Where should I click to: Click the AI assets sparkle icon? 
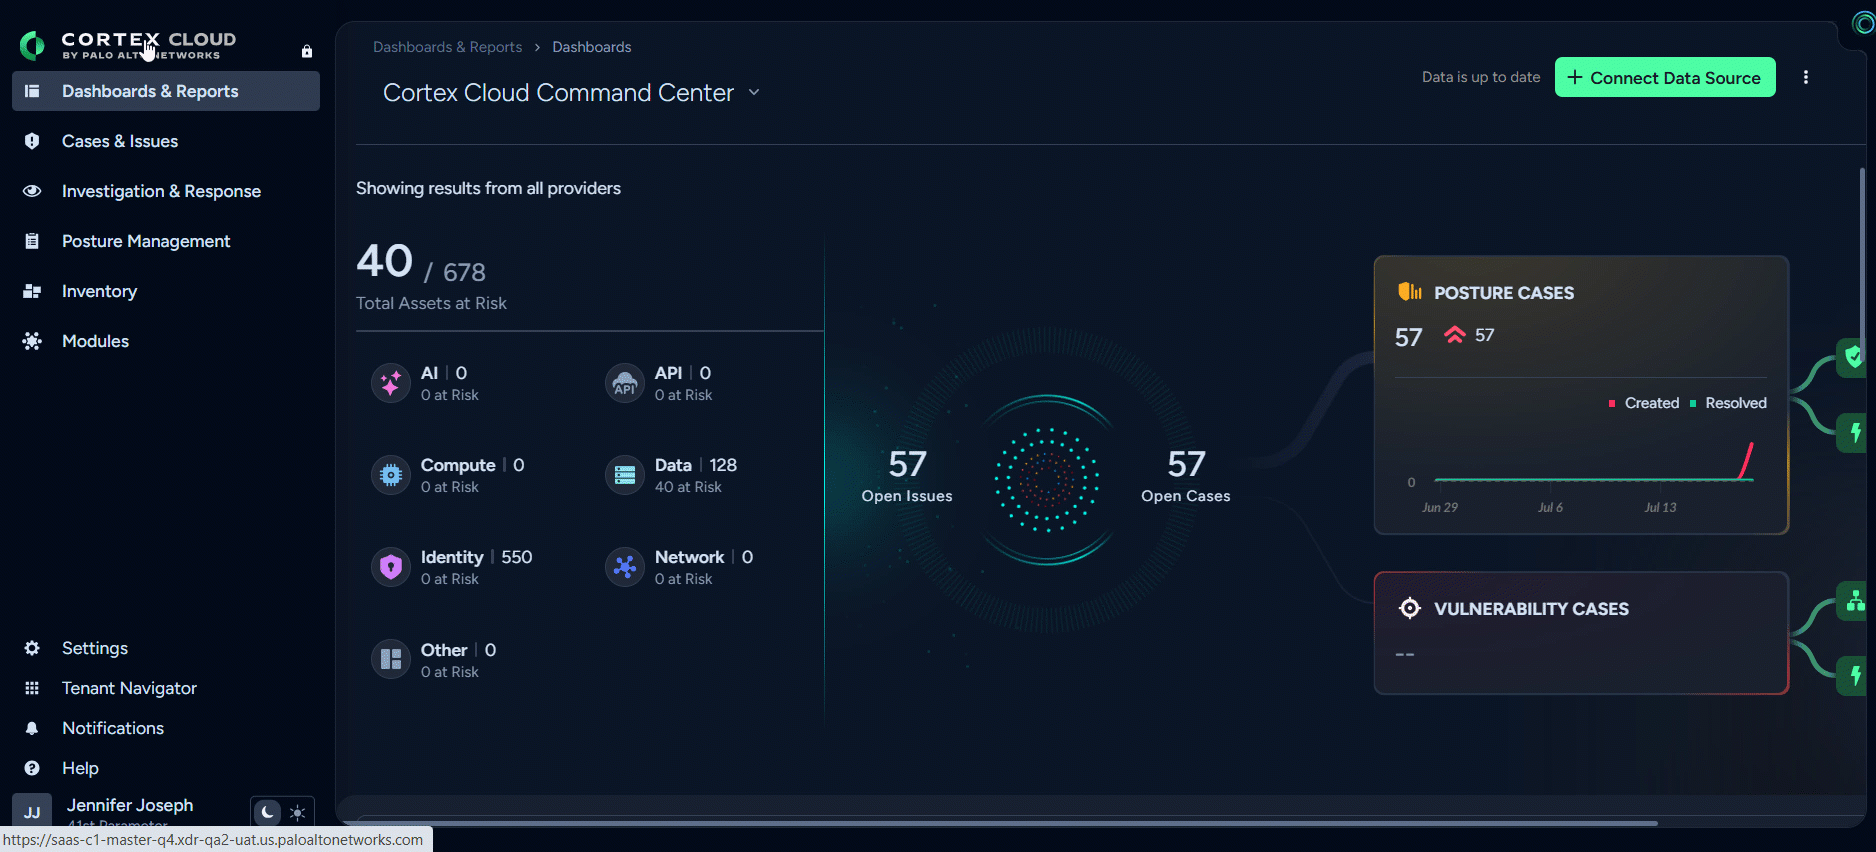[x=390, y=383]
